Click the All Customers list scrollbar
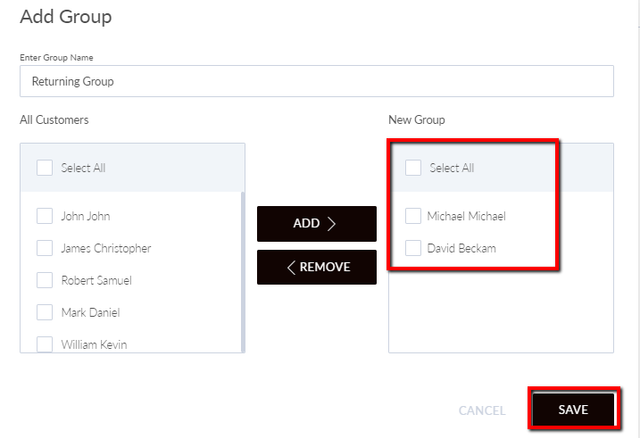This screenshot has height=438, width=640. coord(243,271)
